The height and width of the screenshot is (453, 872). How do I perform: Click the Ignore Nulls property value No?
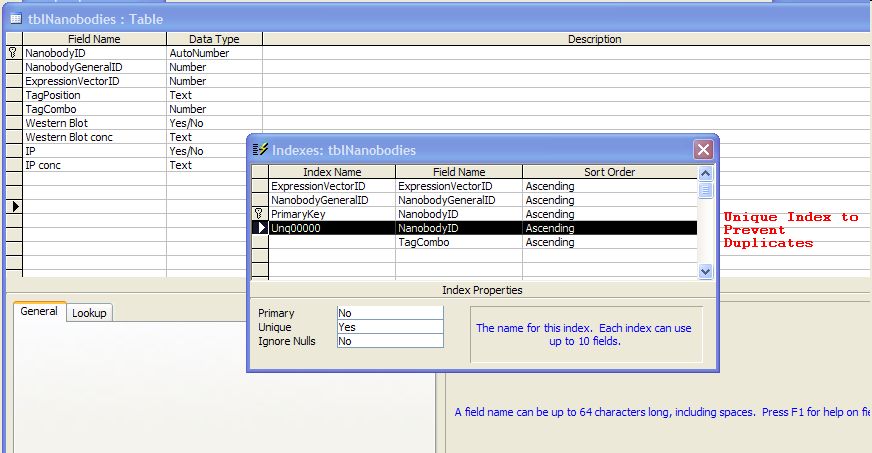[x=390, y=341]
